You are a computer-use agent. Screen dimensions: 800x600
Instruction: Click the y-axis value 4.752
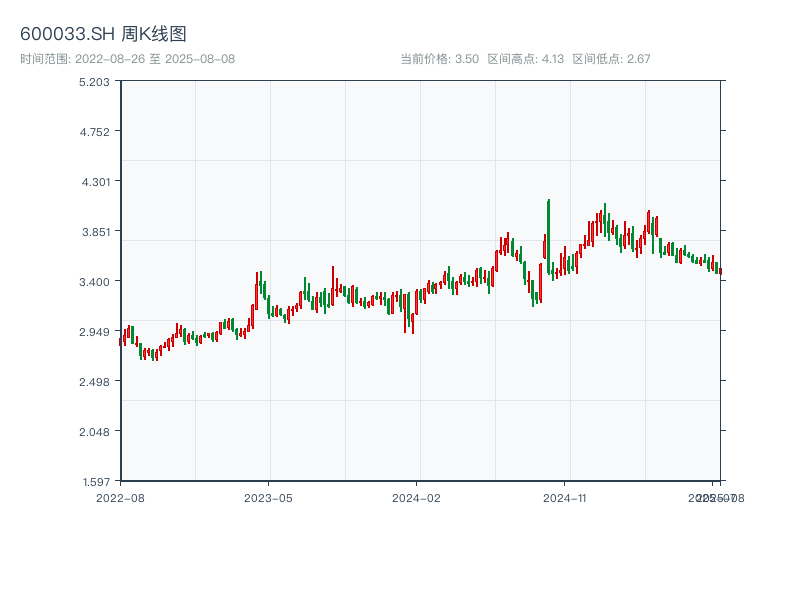point(94,132)
